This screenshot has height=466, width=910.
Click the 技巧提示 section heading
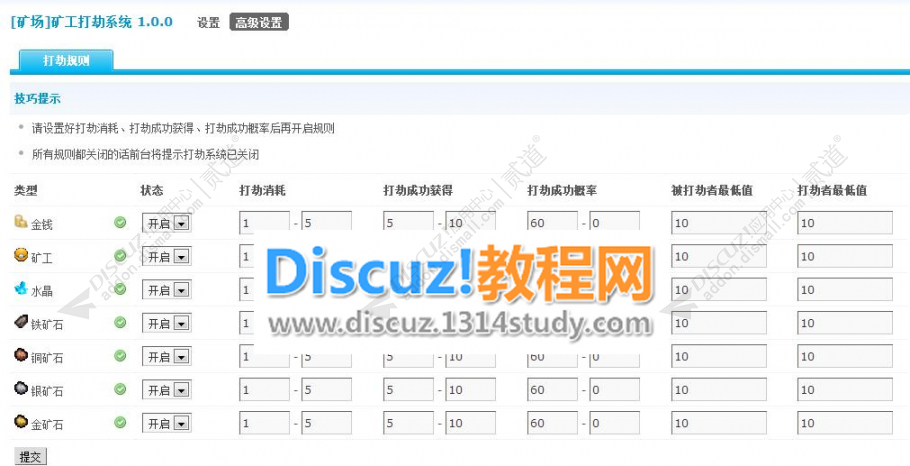point(37,99)
